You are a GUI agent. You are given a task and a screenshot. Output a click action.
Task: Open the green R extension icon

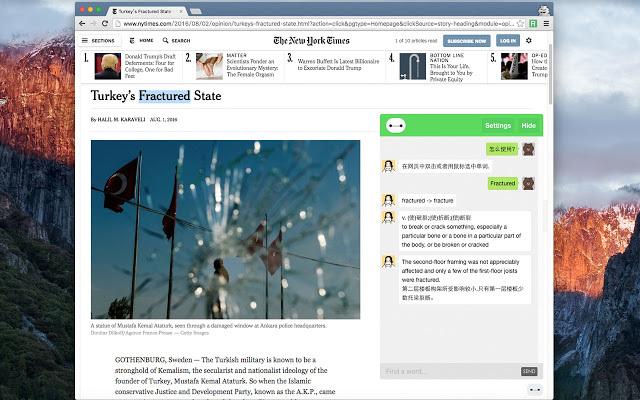point(533,24)
